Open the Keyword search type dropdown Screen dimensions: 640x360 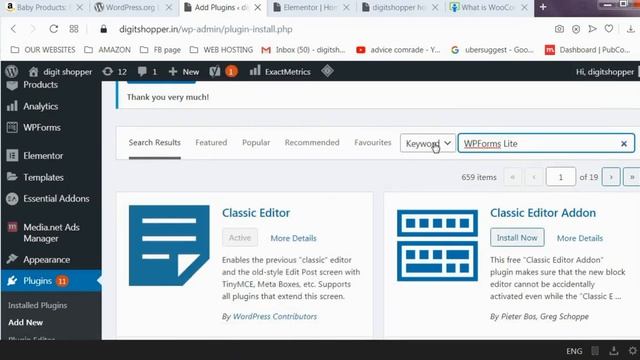pyautogui.click(x=427, y=143)
